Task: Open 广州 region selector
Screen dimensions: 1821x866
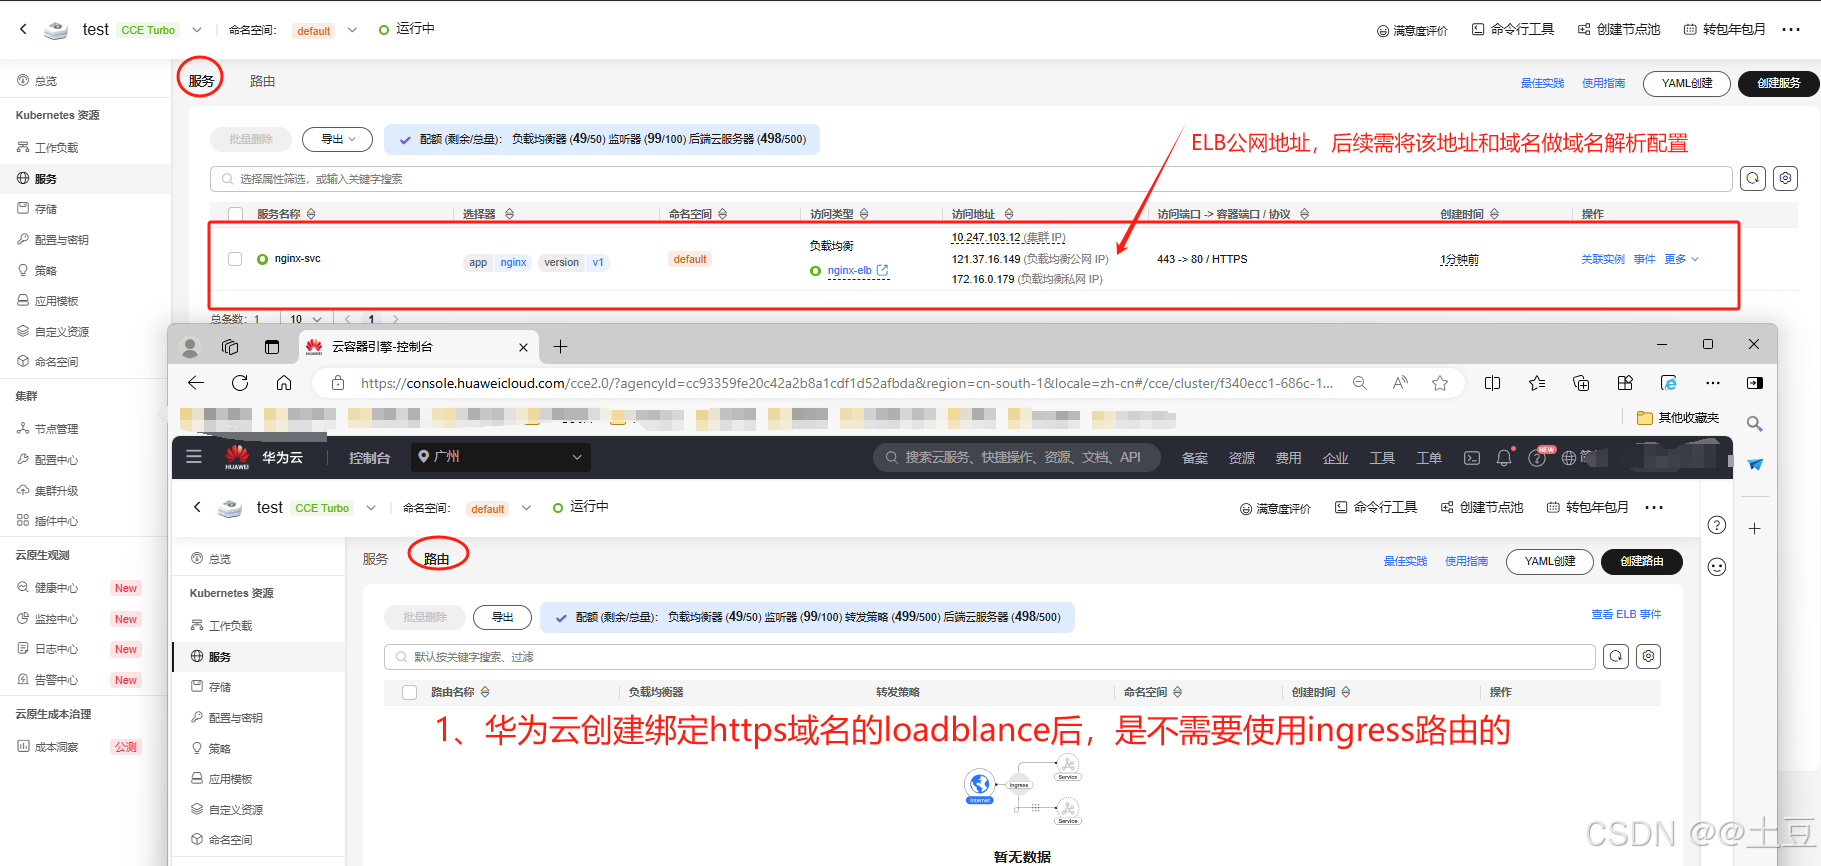Action: [x=500, y=457]
